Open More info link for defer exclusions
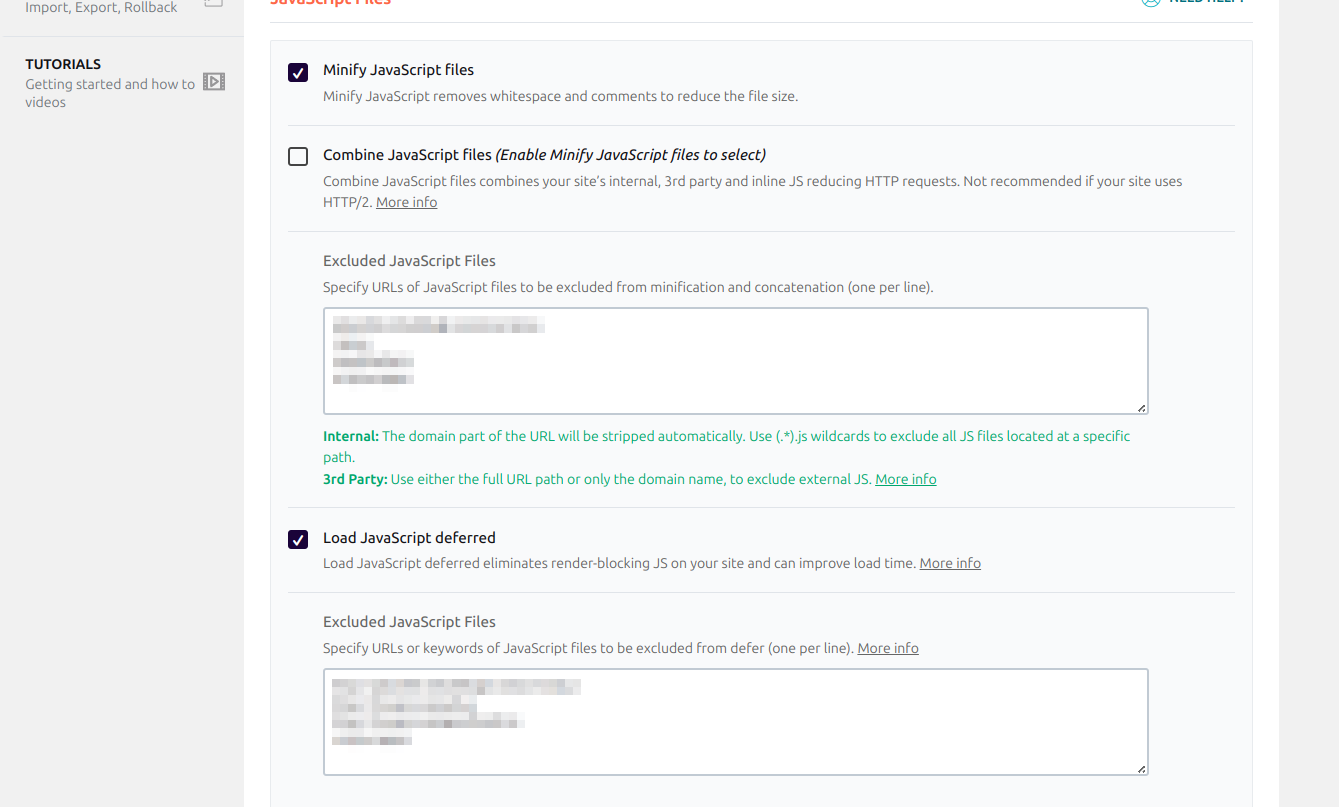 pyautogui.click(x=888, y=648)
